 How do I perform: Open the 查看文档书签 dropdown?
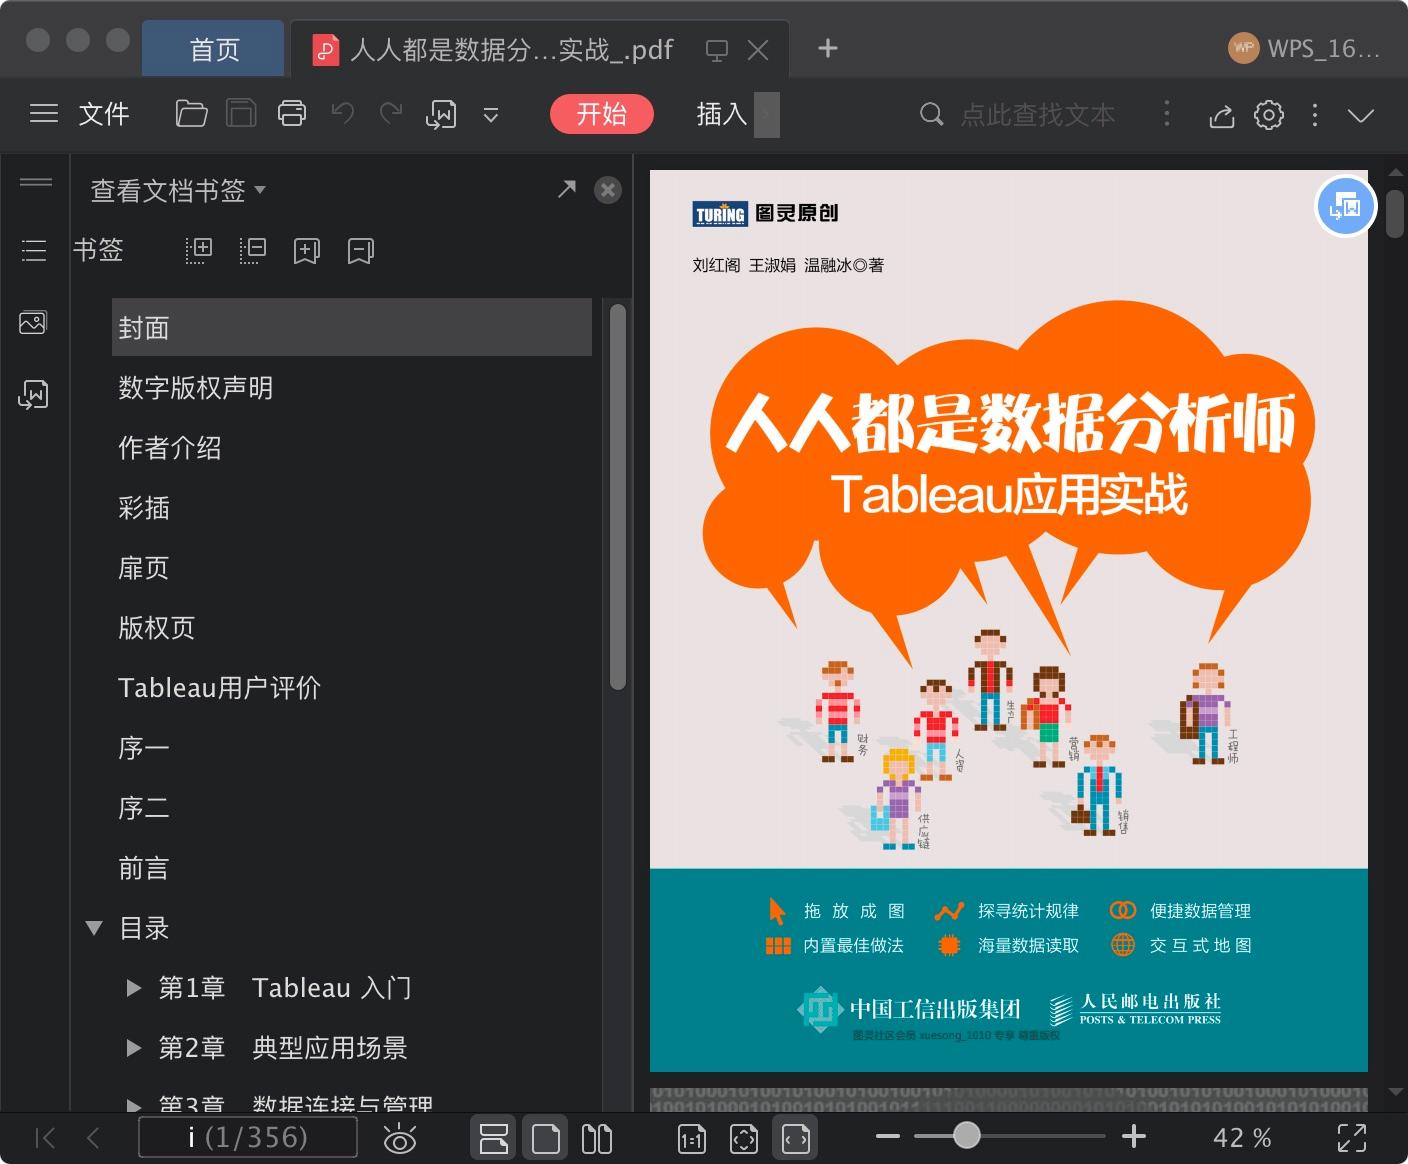[x=178, y=190]
